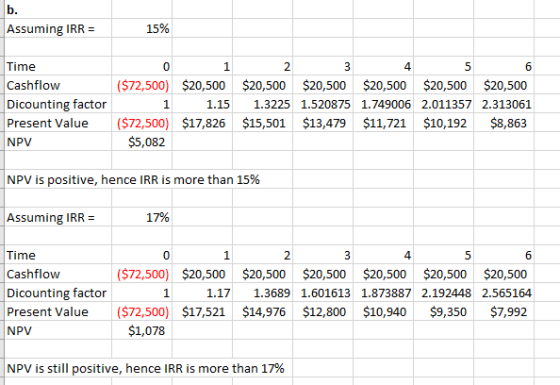Select the 15% IRR assumption cell
The height and width of the screenshot is (385, 560).
tap(142, 28)
